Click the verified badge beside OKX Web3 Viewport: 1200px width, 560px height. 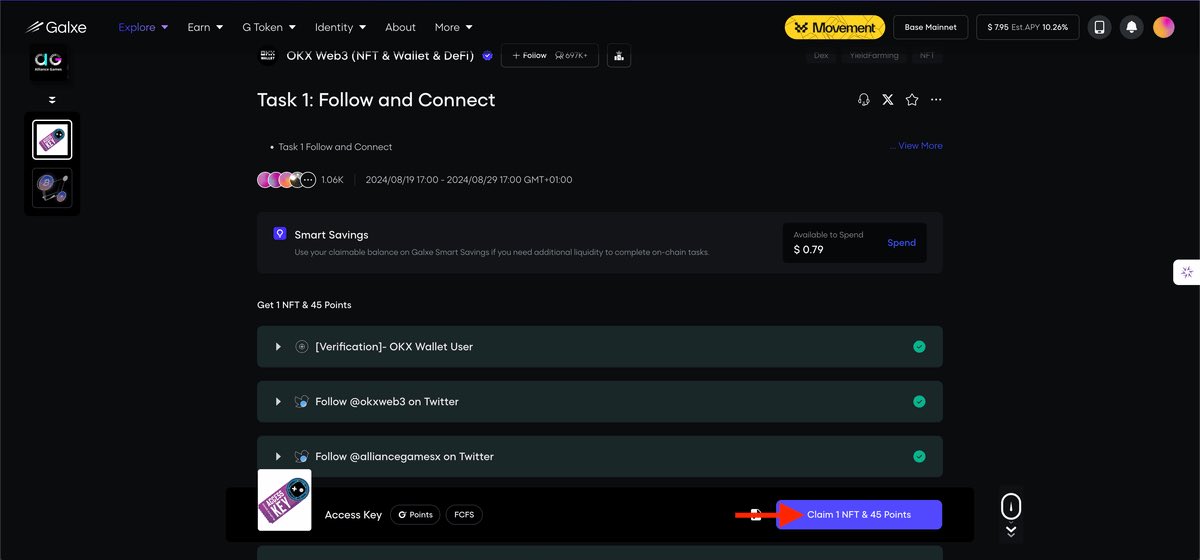coord(487,56)
